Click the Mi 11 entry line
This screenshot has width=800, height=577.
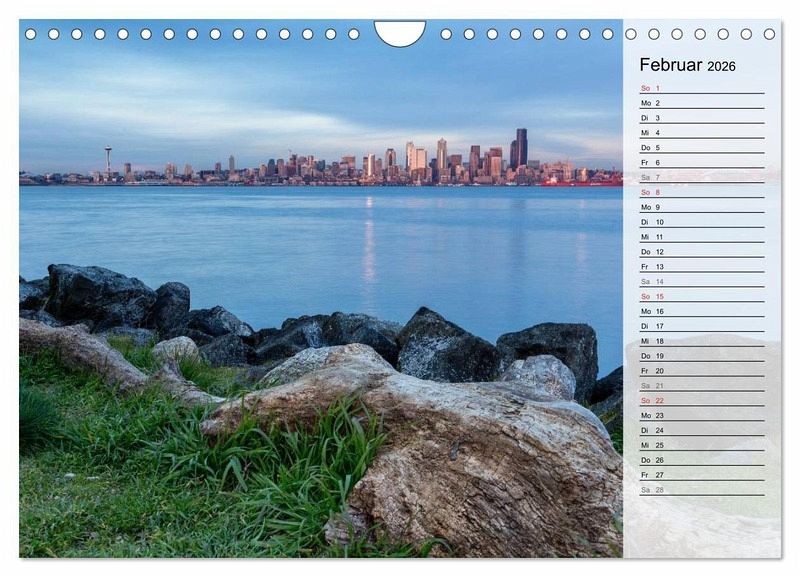click(701, 237)
